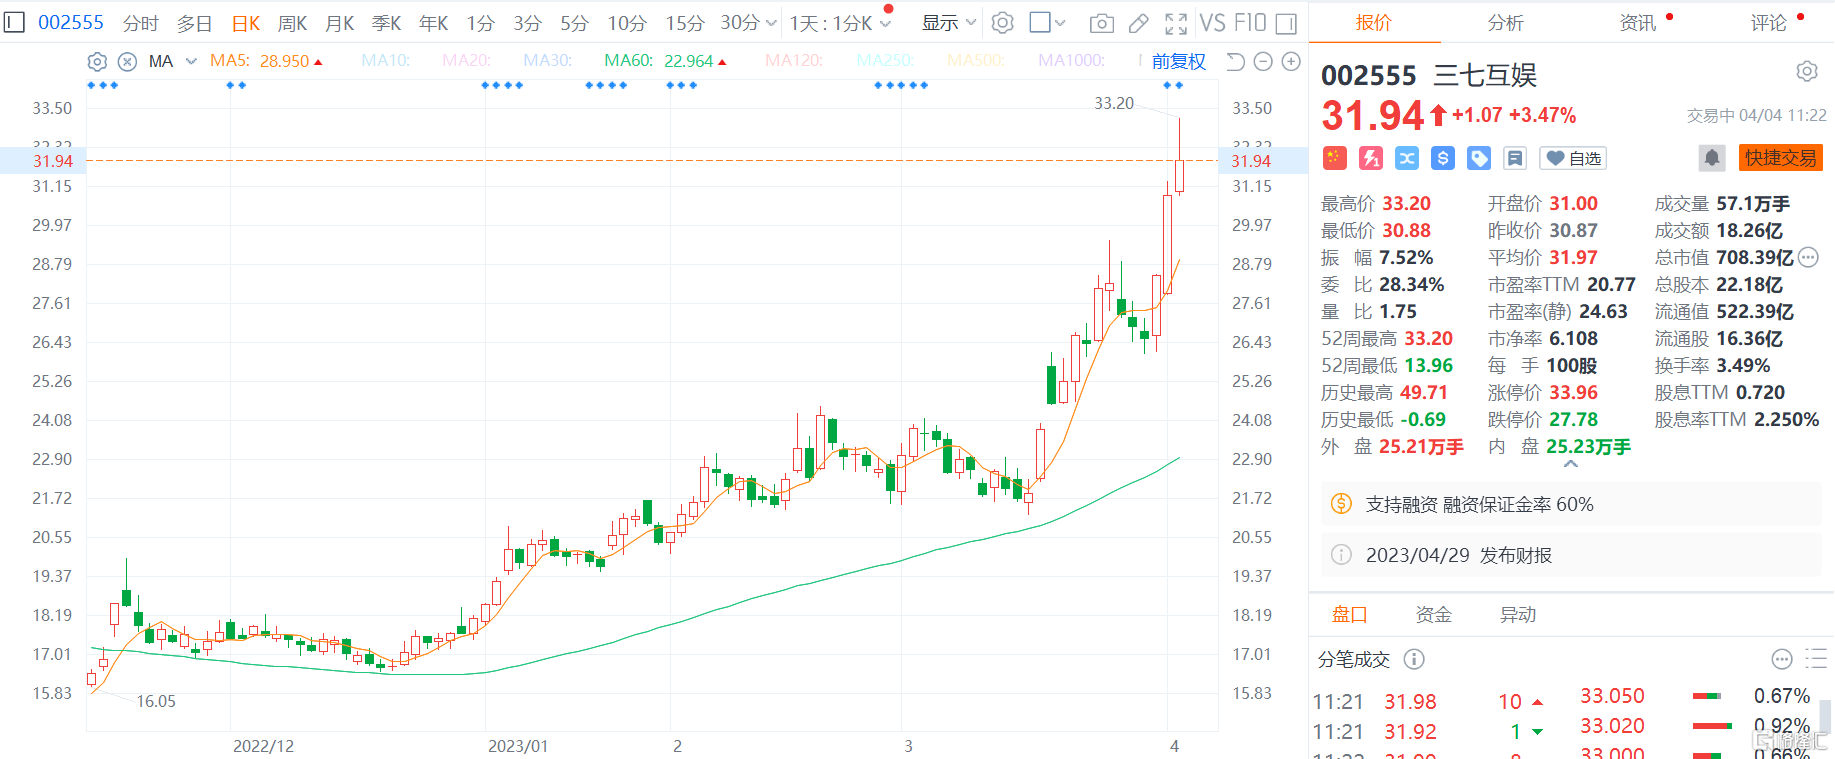Toggle the right sidebar panel icon
The image size is (1835, 759).
coord(1287,23)
